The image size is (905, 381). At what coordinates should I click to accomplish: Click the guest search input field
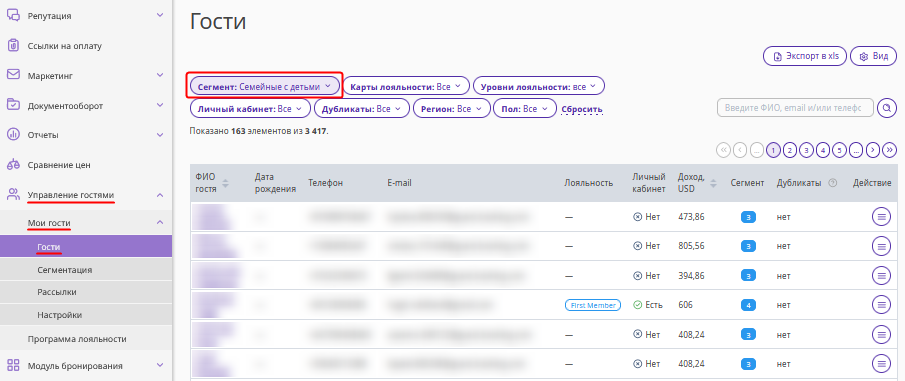coord(795,108)
